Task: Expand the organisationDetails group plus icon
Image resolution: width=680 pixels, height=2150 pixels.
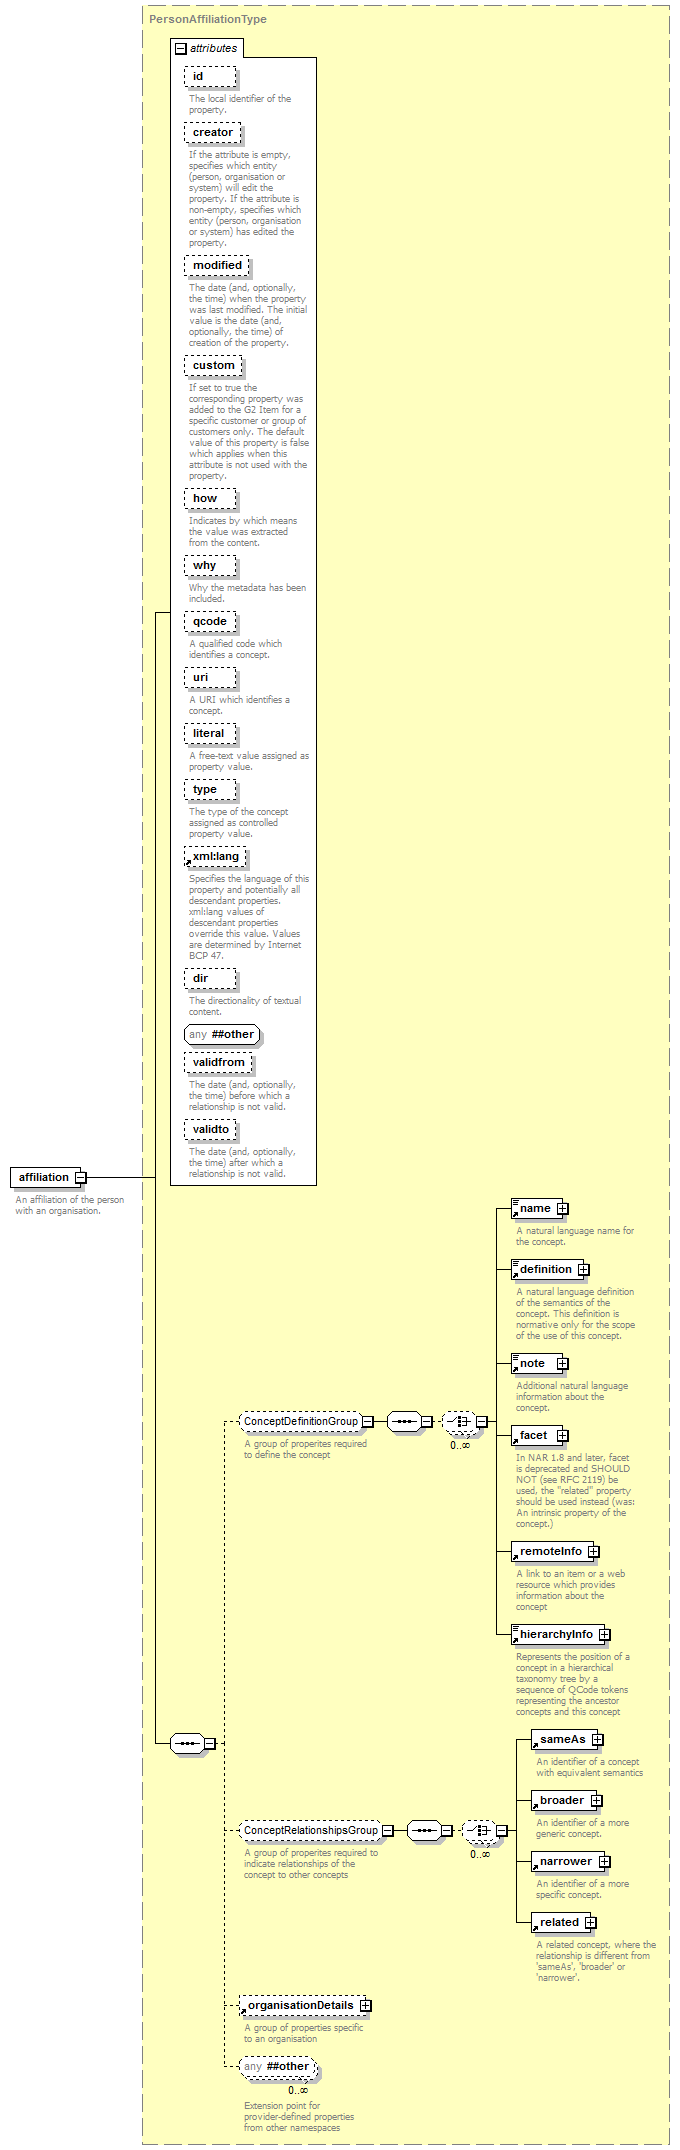Action: (365, 2006)
